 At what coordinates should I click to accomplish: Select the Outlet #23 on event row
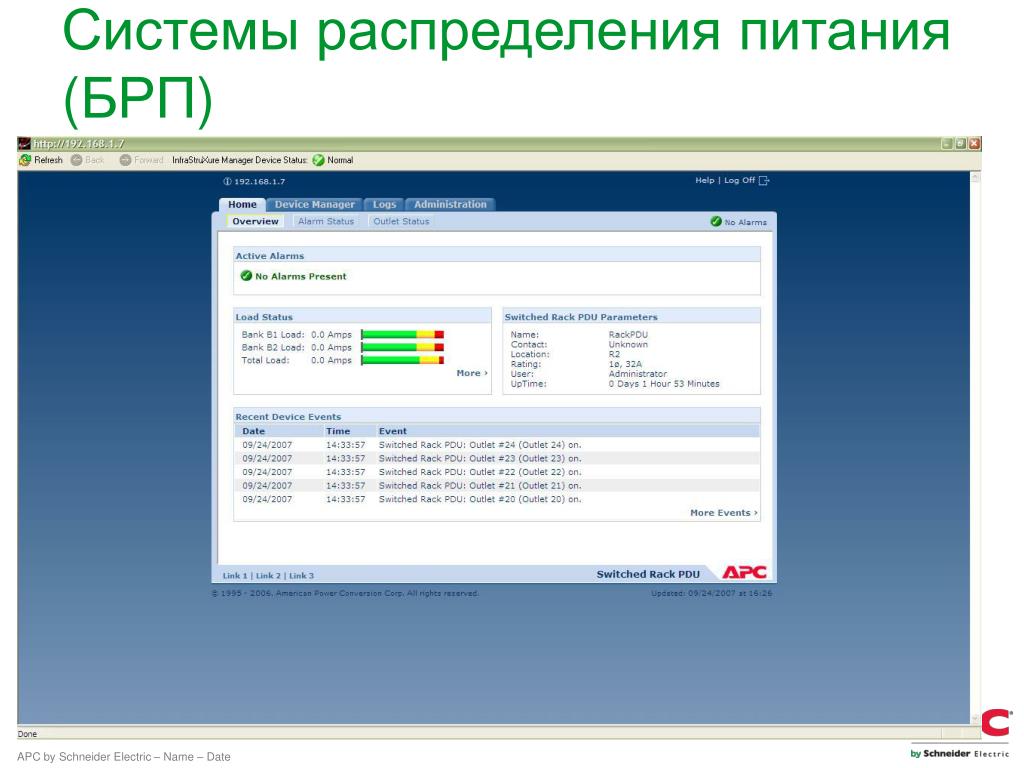coord(497,458)
